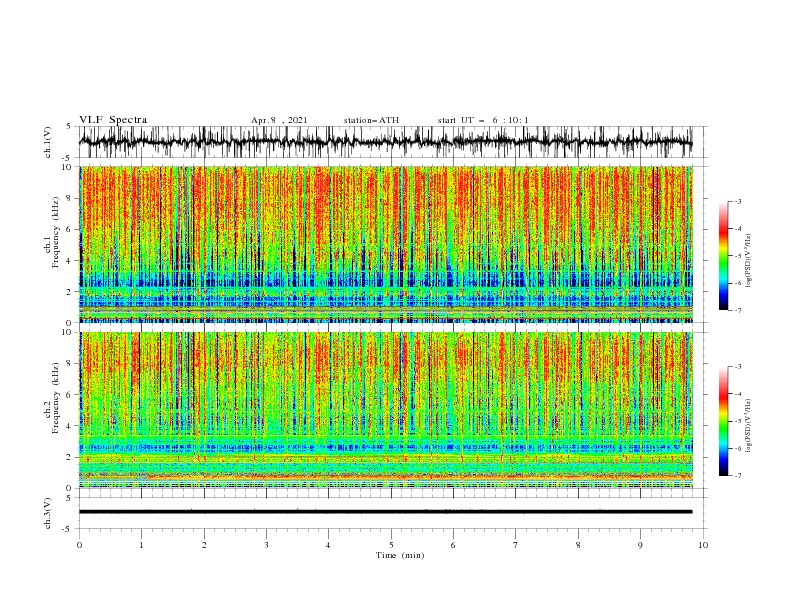This screenshot has width=792, height=612.
Task: Click the ch.1 spectrogram color bar
Action: coord(723,256)
